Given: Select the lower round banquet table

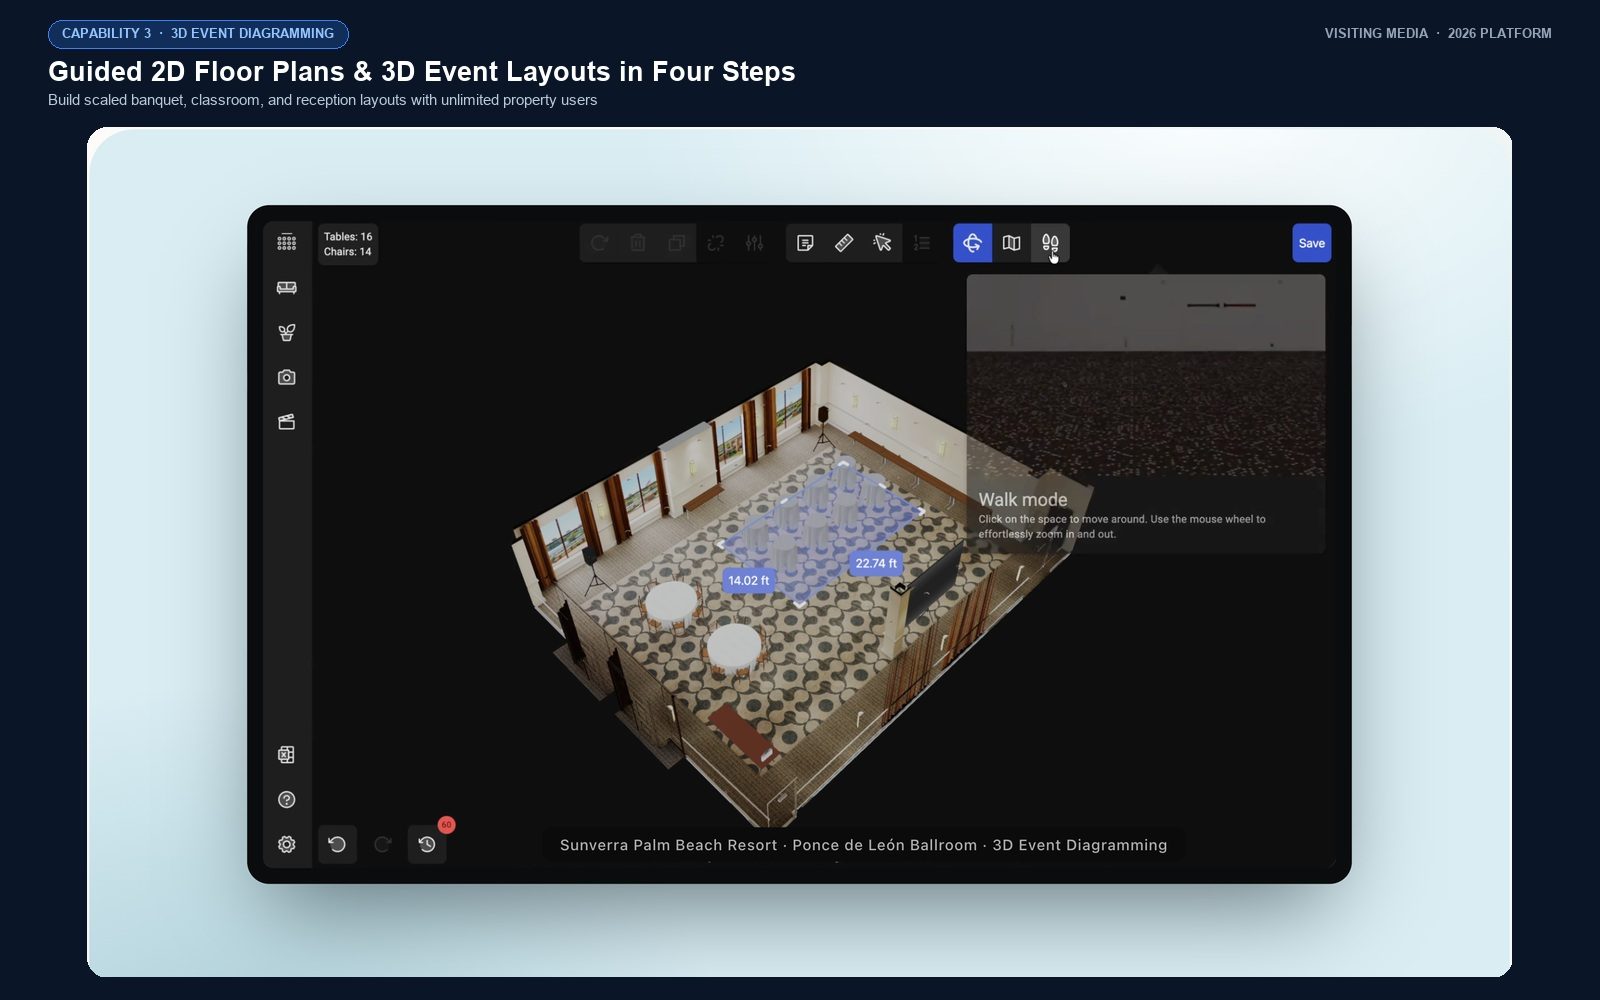Looking at the screenshot, I should point(734,646).
